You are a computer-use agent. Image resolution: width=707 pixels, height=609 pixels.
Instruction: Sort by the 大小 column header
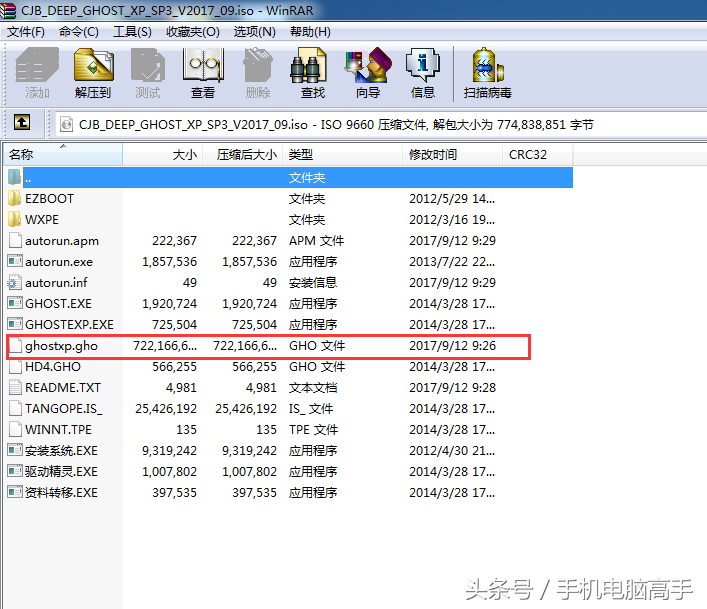pos(163,155)
